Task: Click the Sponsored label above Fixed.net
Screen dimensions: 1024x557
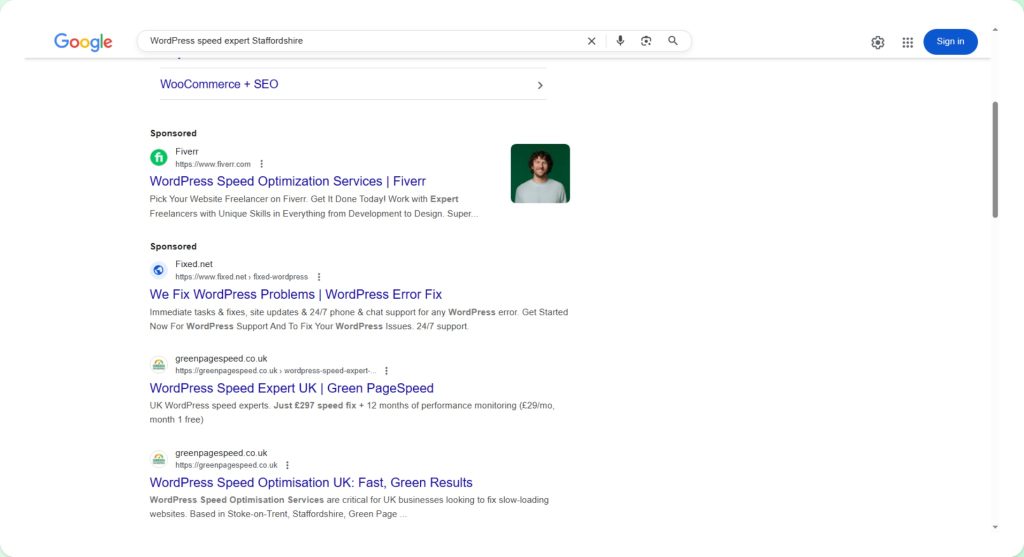Action: 173,247
